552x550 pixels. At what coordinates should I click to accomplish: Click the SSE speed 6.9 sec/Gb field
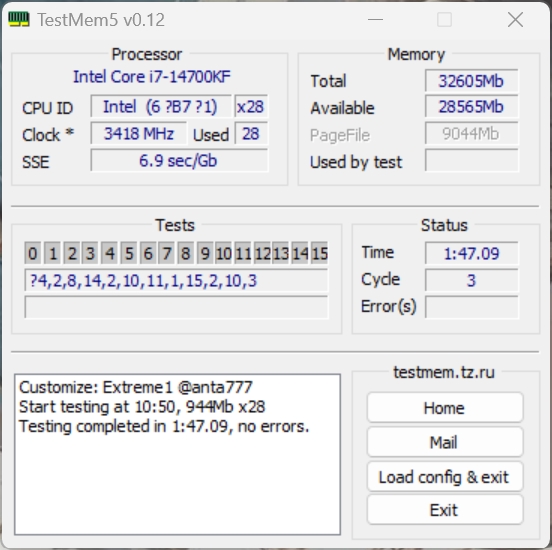(179, 161)
